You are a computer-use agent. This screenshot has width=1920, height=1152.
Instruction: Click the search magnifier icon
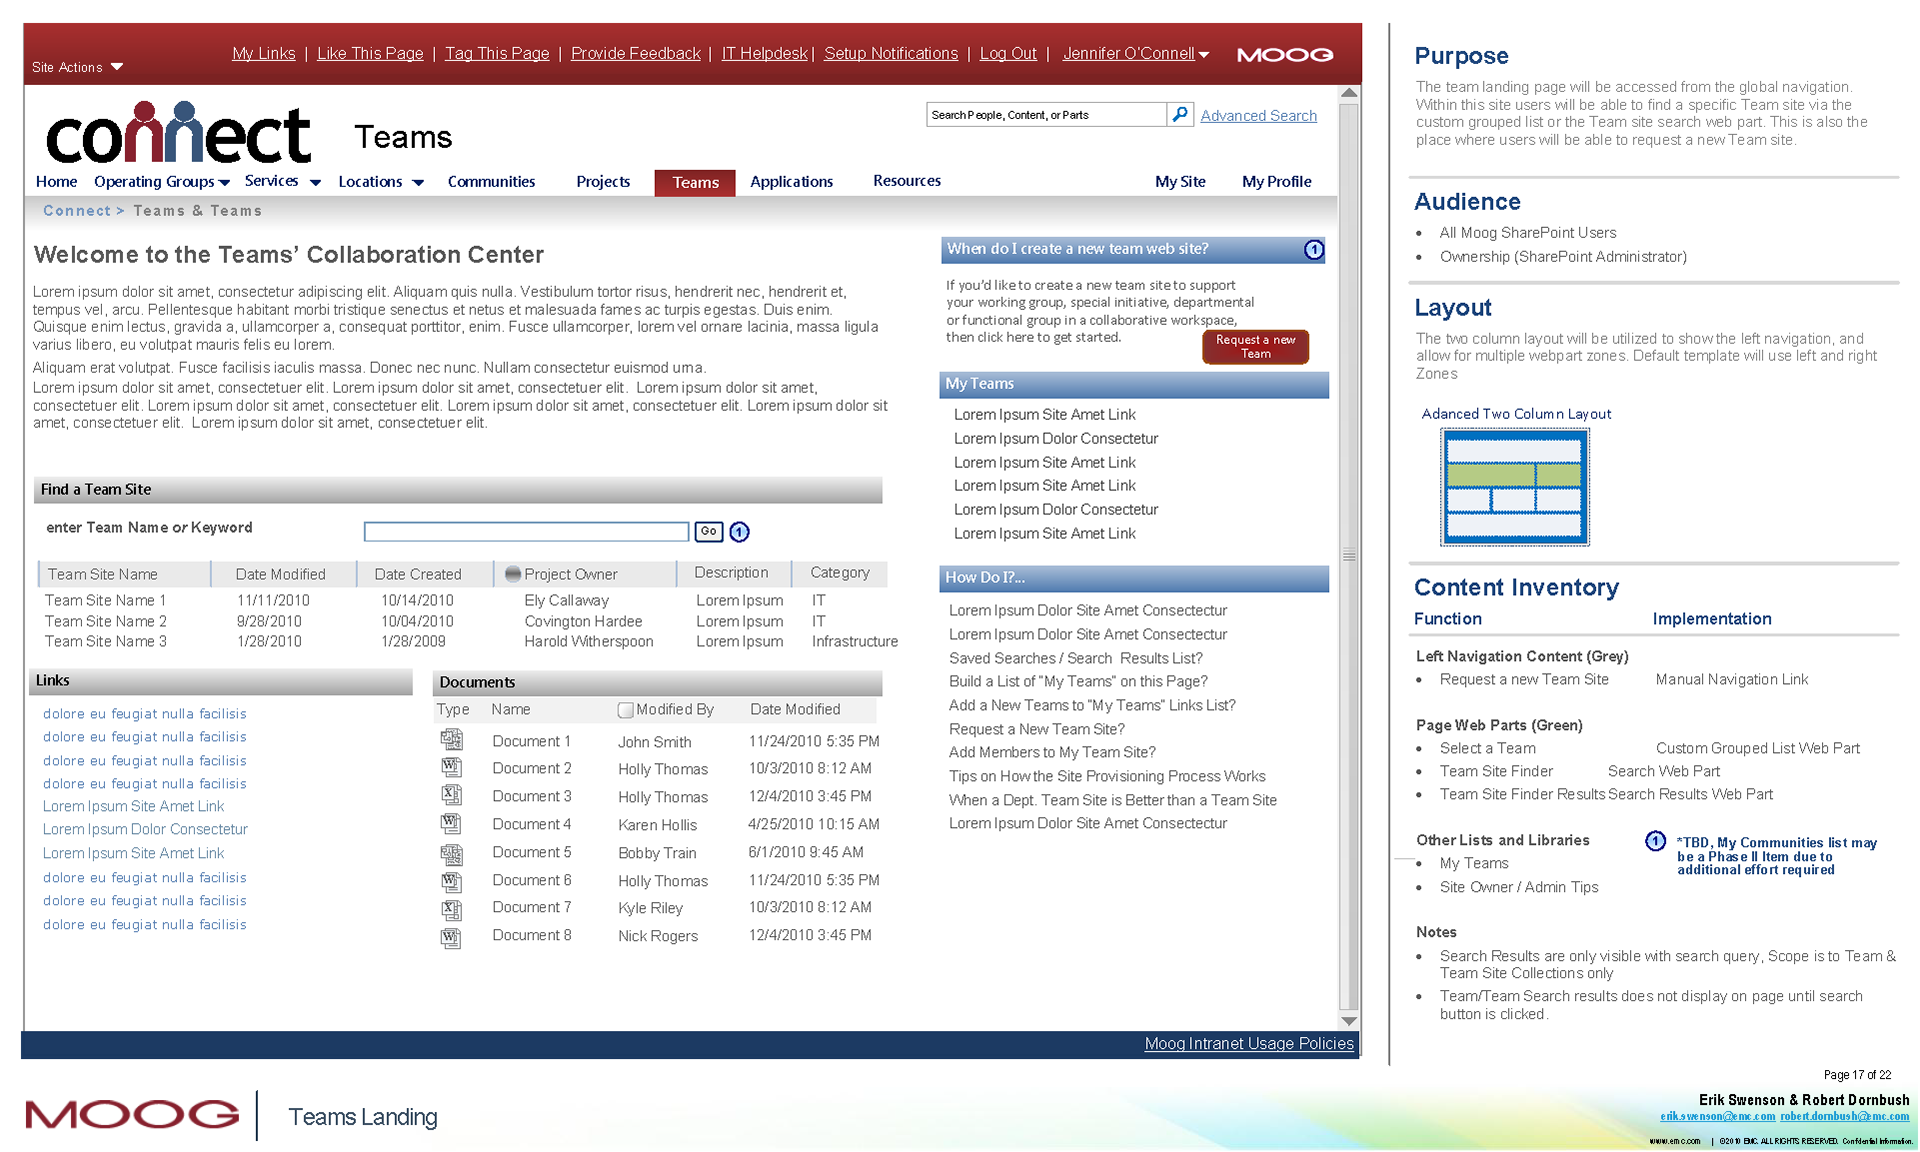[x=1180, y=115]
